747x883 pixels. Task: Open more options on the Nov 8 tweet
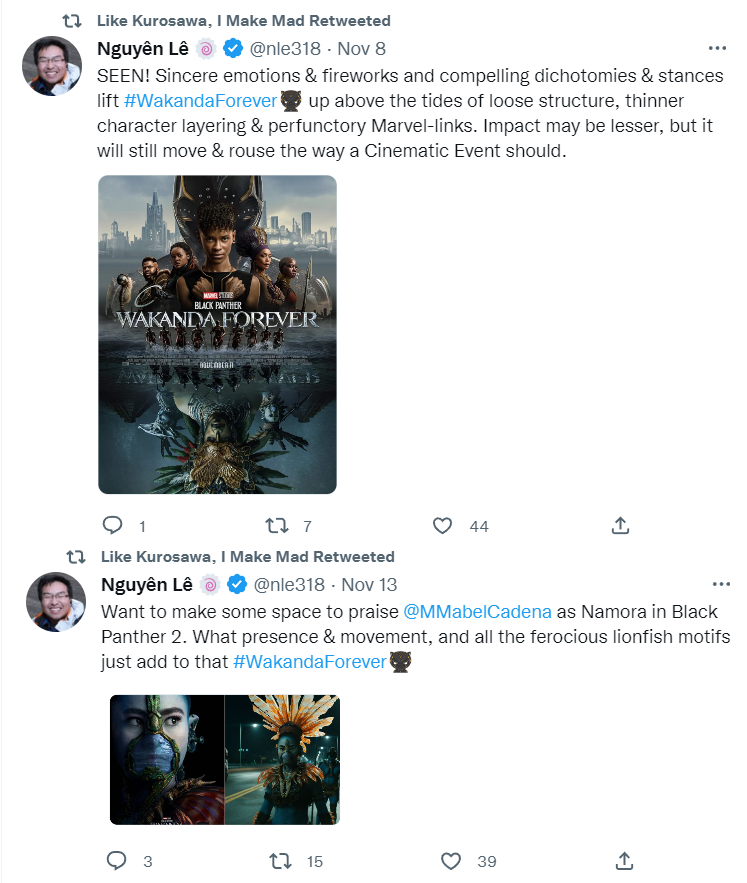717,48
